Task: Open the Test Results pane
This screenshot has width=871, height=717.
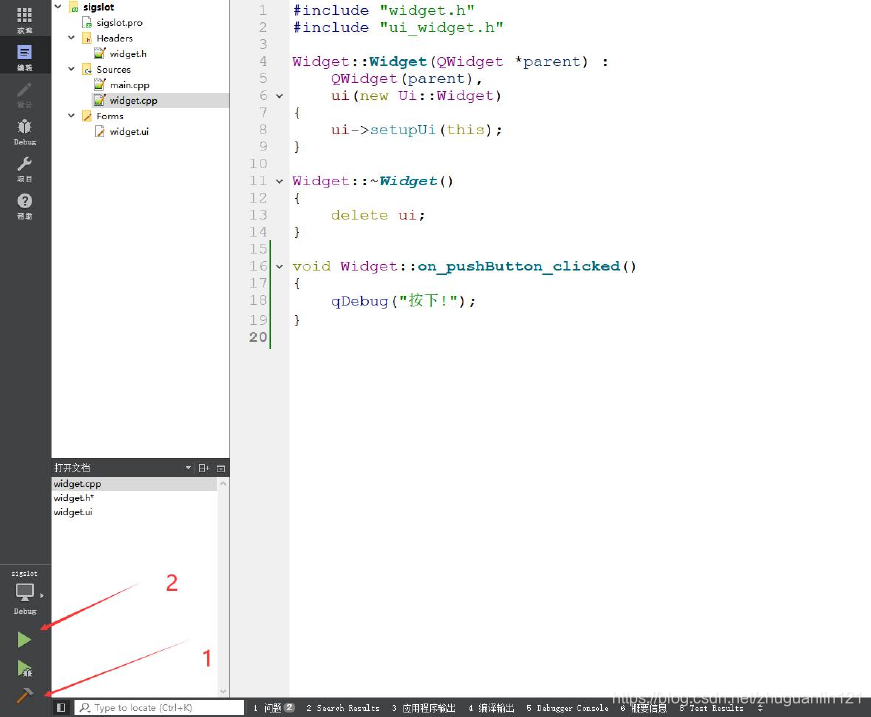Action: tap(711, 708)
